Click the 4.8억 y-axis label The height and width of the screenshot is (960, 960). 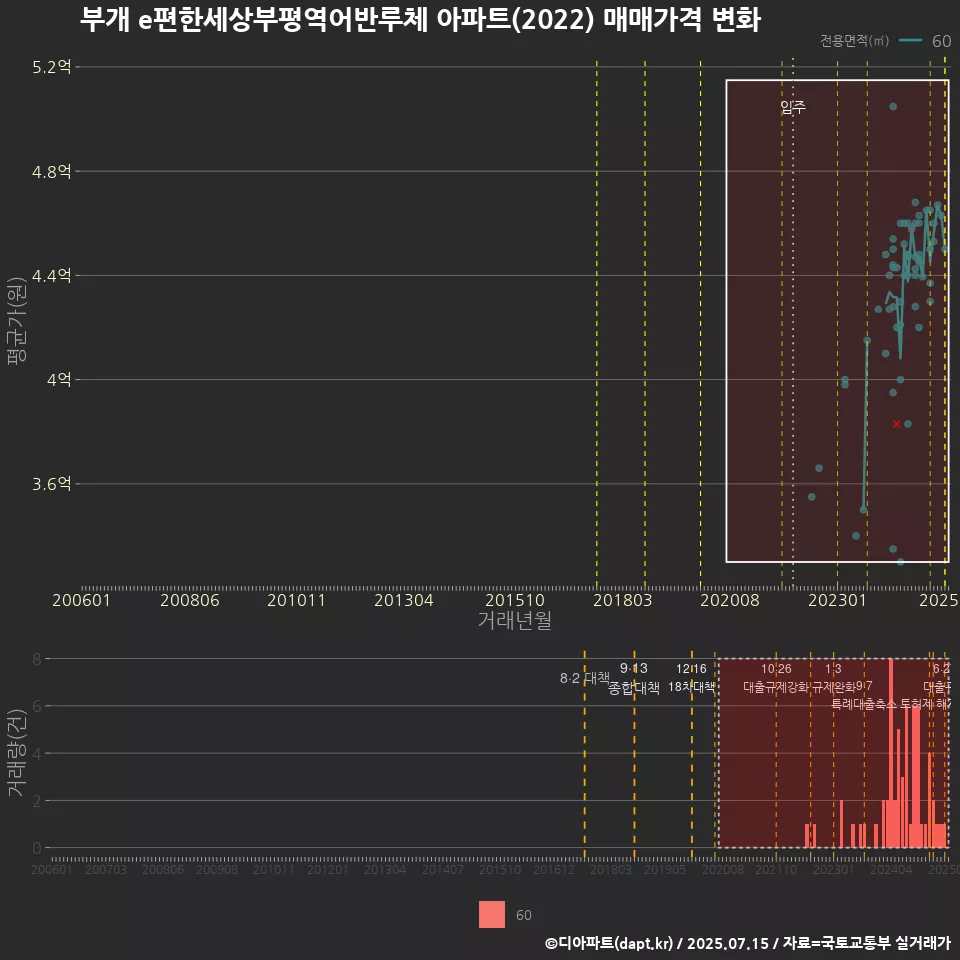point(52,171)
